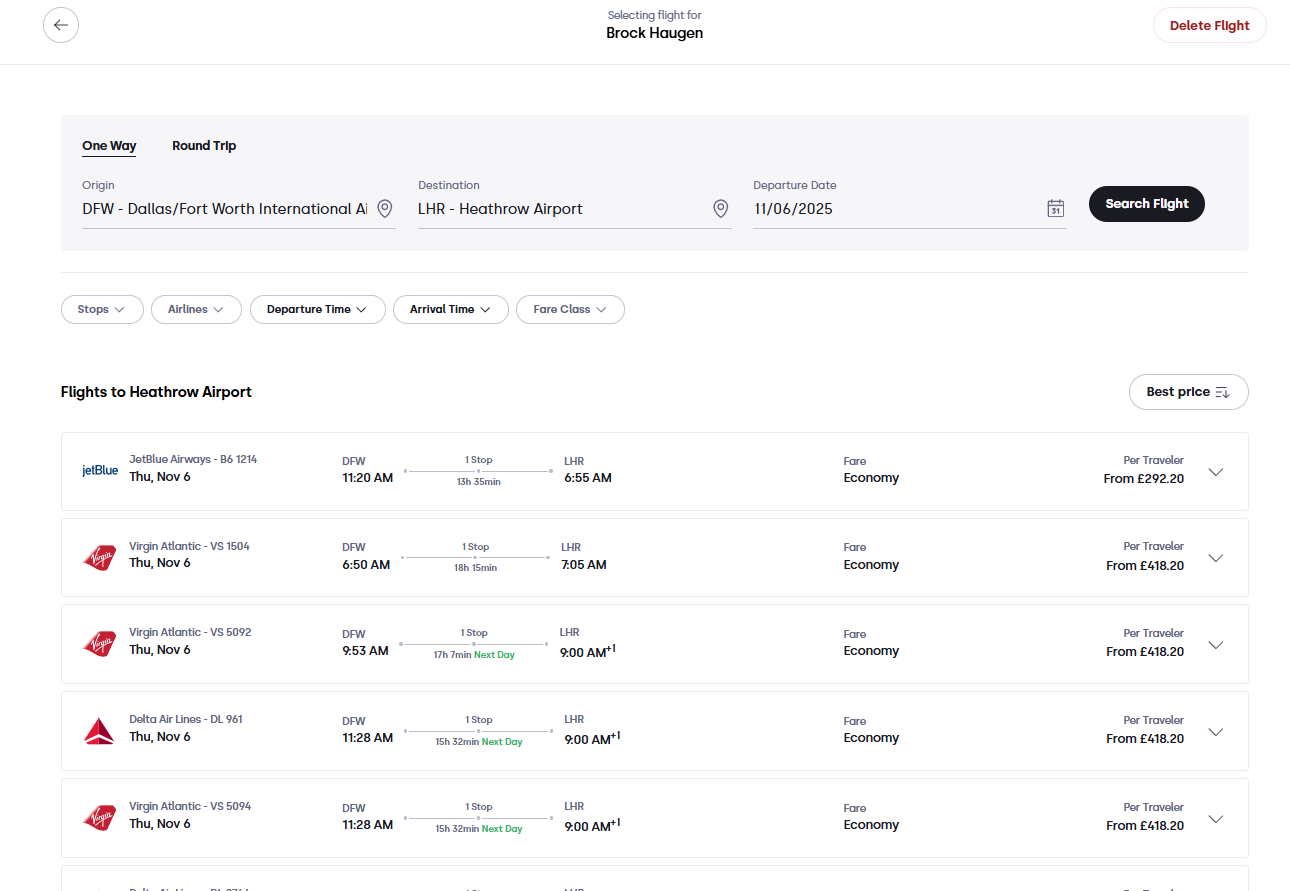Expand the Virgin Atlantic VS 1504 flight
Screen dimensions: 1290x891
(x=1216, y=558)
